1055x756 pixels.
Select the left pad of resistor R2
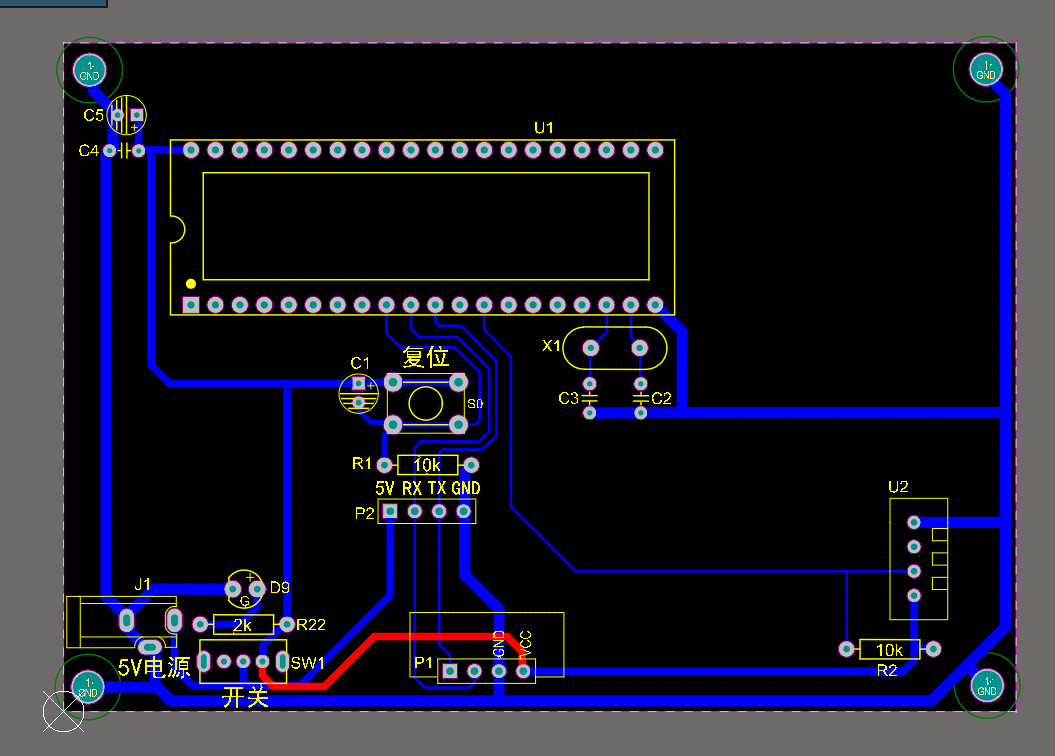click(x=846, y=649)
